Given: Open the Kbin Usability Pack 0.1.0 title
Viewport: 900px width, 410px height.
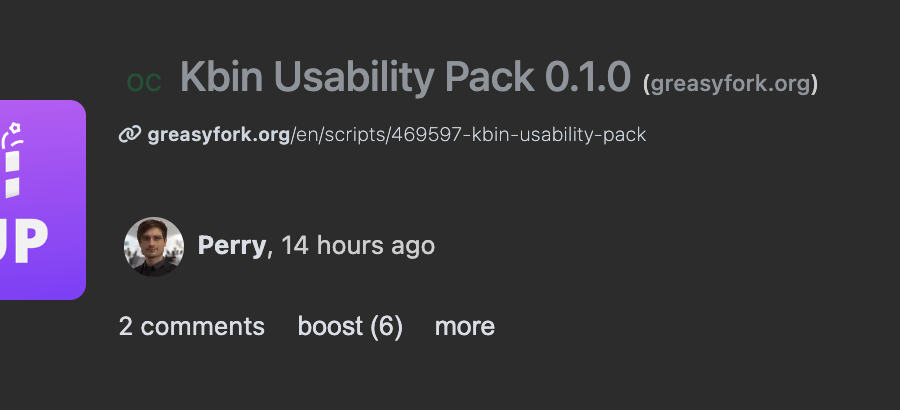Looking at the screenshot, I should (x=405, y=77).
